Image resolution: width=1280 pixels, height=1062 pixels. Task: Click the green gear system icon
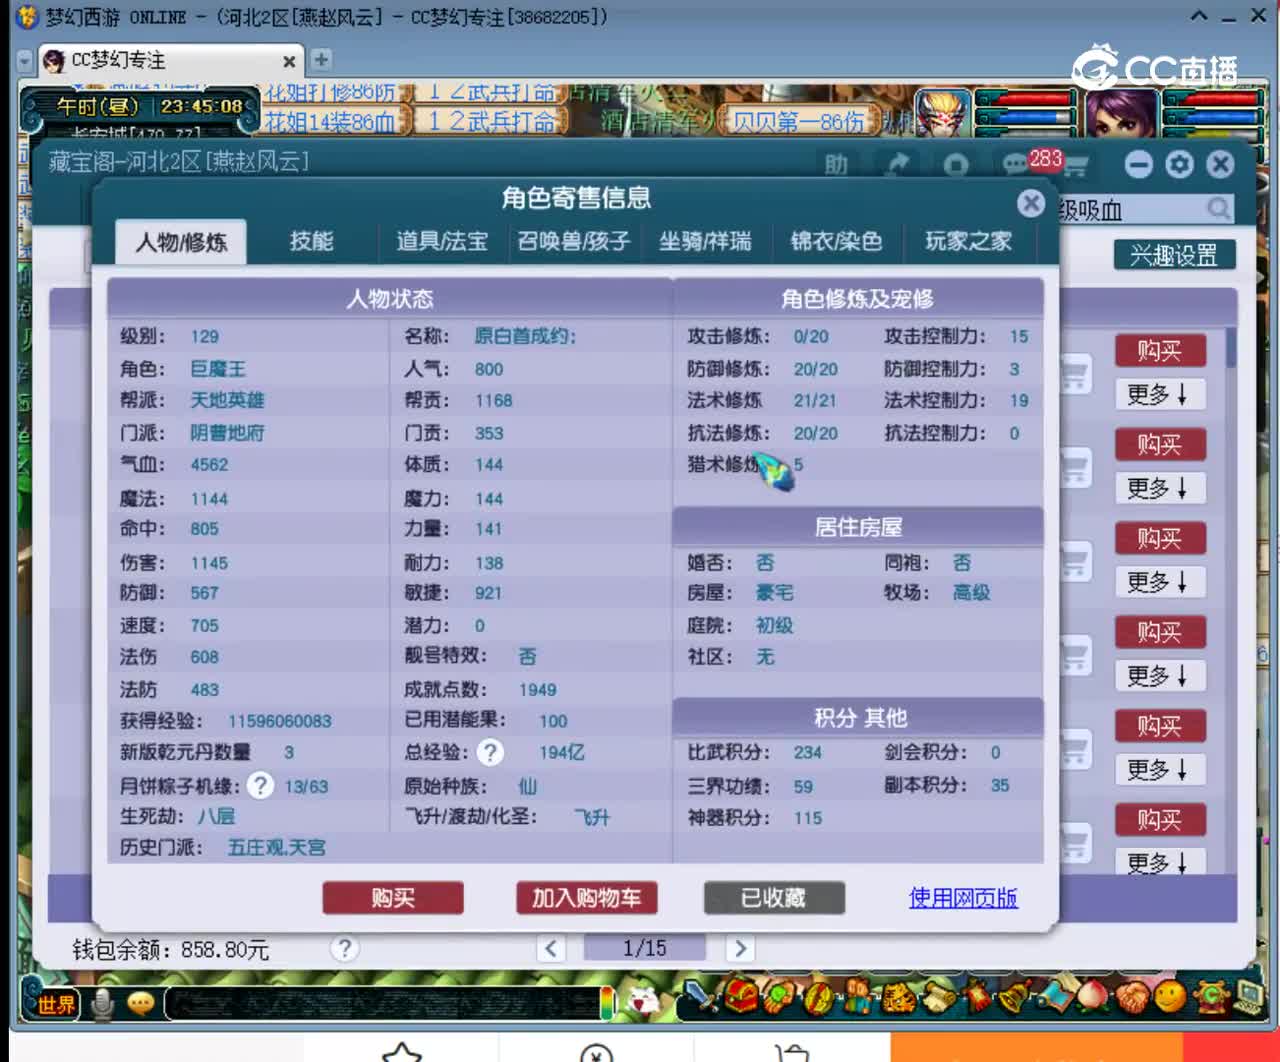pos(1212,996)
